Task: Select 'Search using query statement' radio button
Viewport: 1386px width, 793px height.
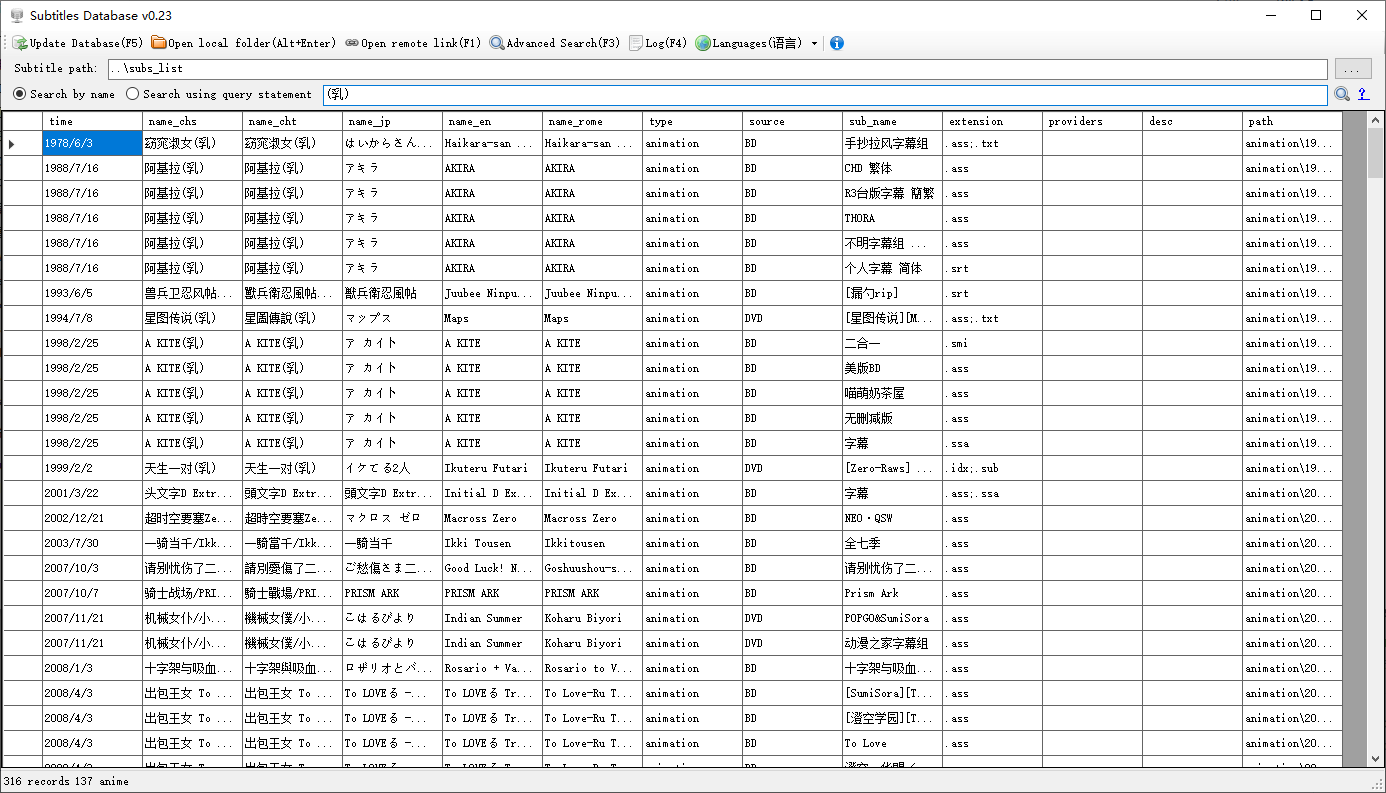Action: coord(219,94)
